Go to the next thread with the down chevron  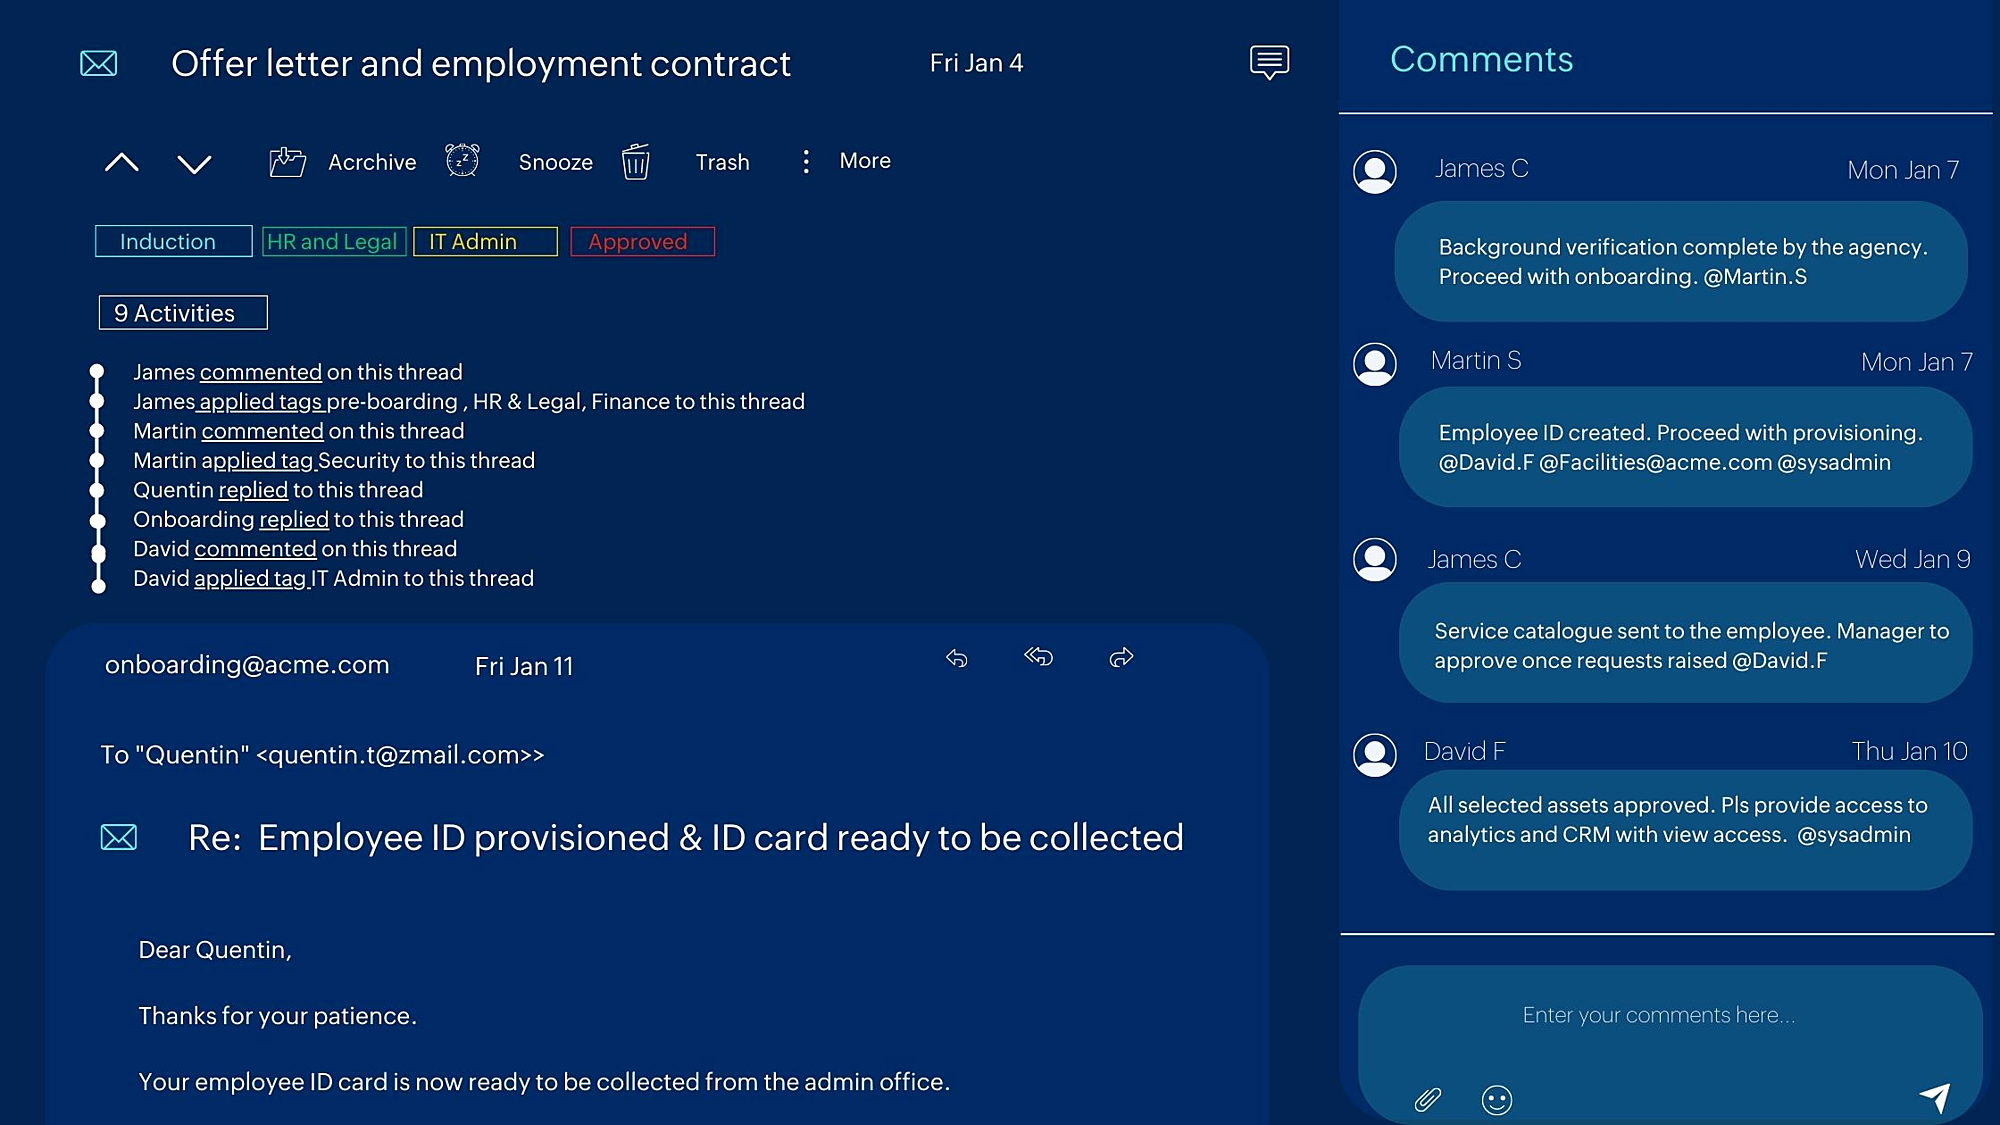point(194,163)
